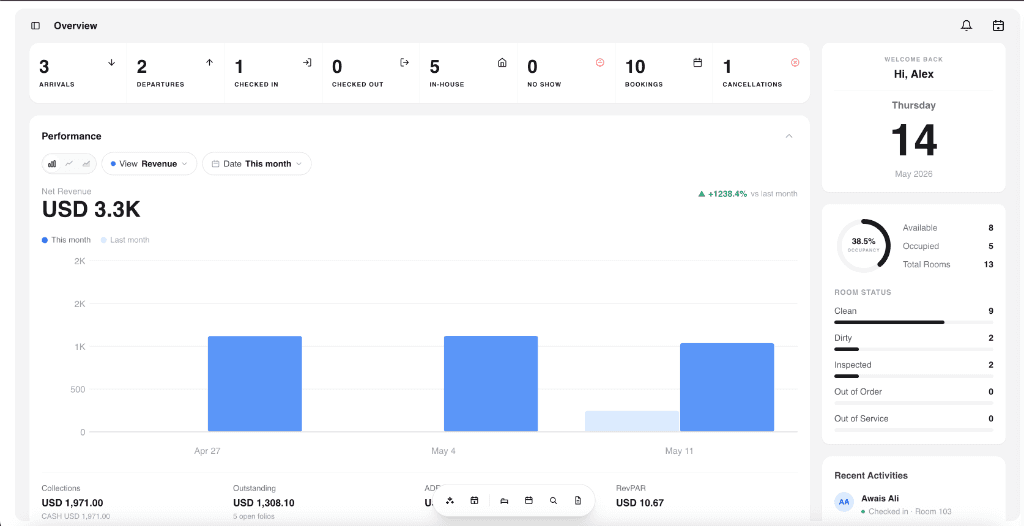Click the Departures up-arrow icon

click(210, 63)
